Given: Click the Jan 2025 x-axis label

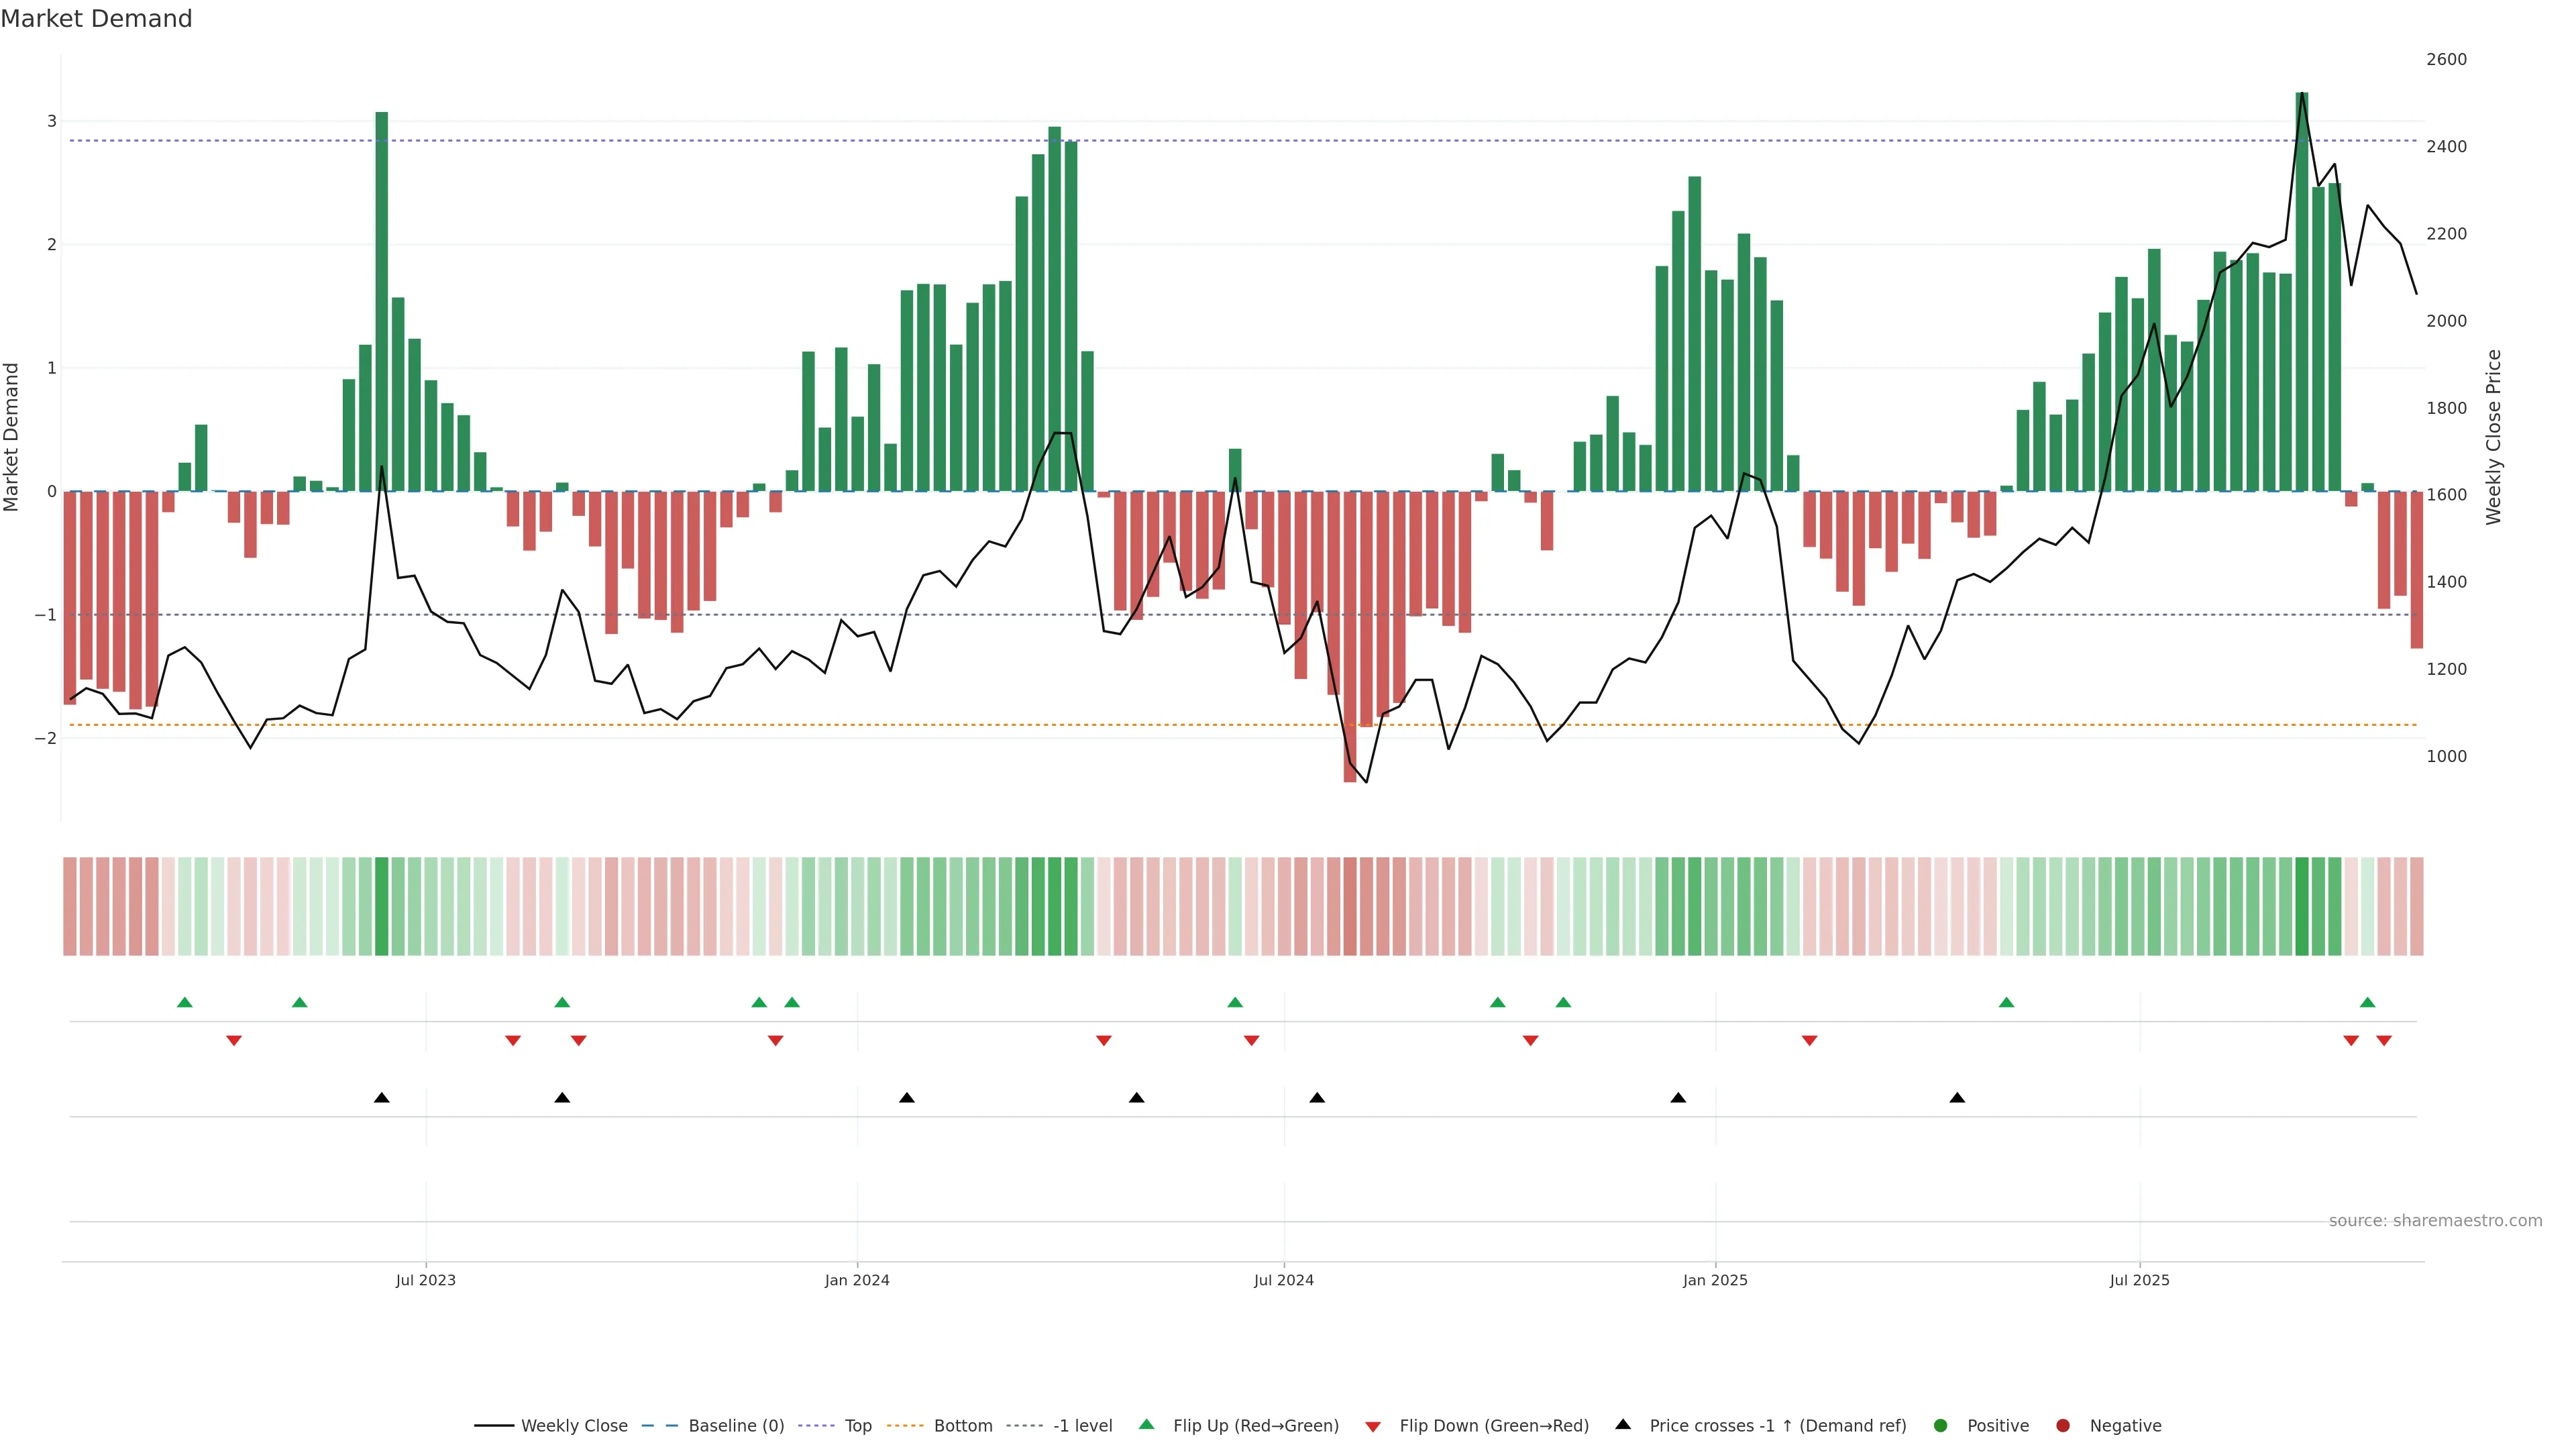Looking at the screenshot, I should pos(1714,1280).
